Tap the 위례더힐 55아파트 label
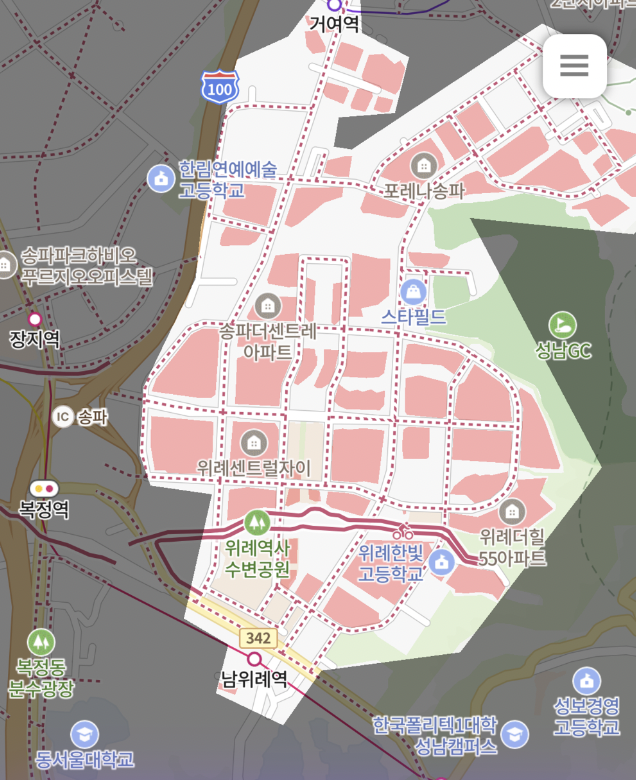Viewport: 636px width, 780px height. coord(512,547)
